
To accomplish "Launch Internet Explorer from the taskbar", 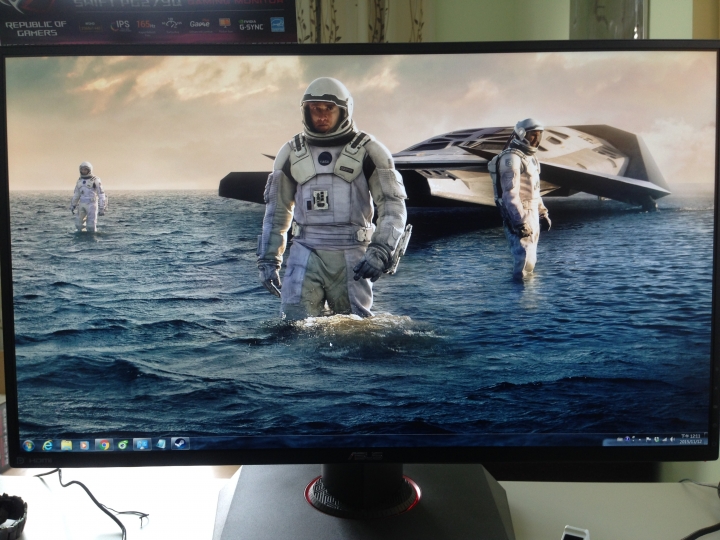I will (x=47, y=445).
